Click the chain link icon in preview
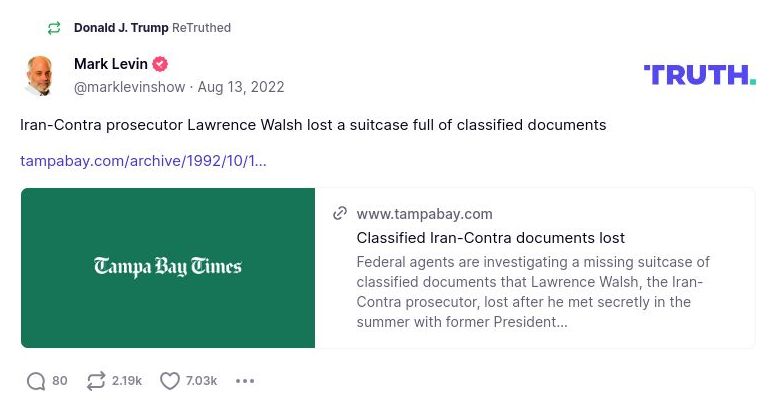This screenshot has height=411, width=777. (x=340, y=214)
